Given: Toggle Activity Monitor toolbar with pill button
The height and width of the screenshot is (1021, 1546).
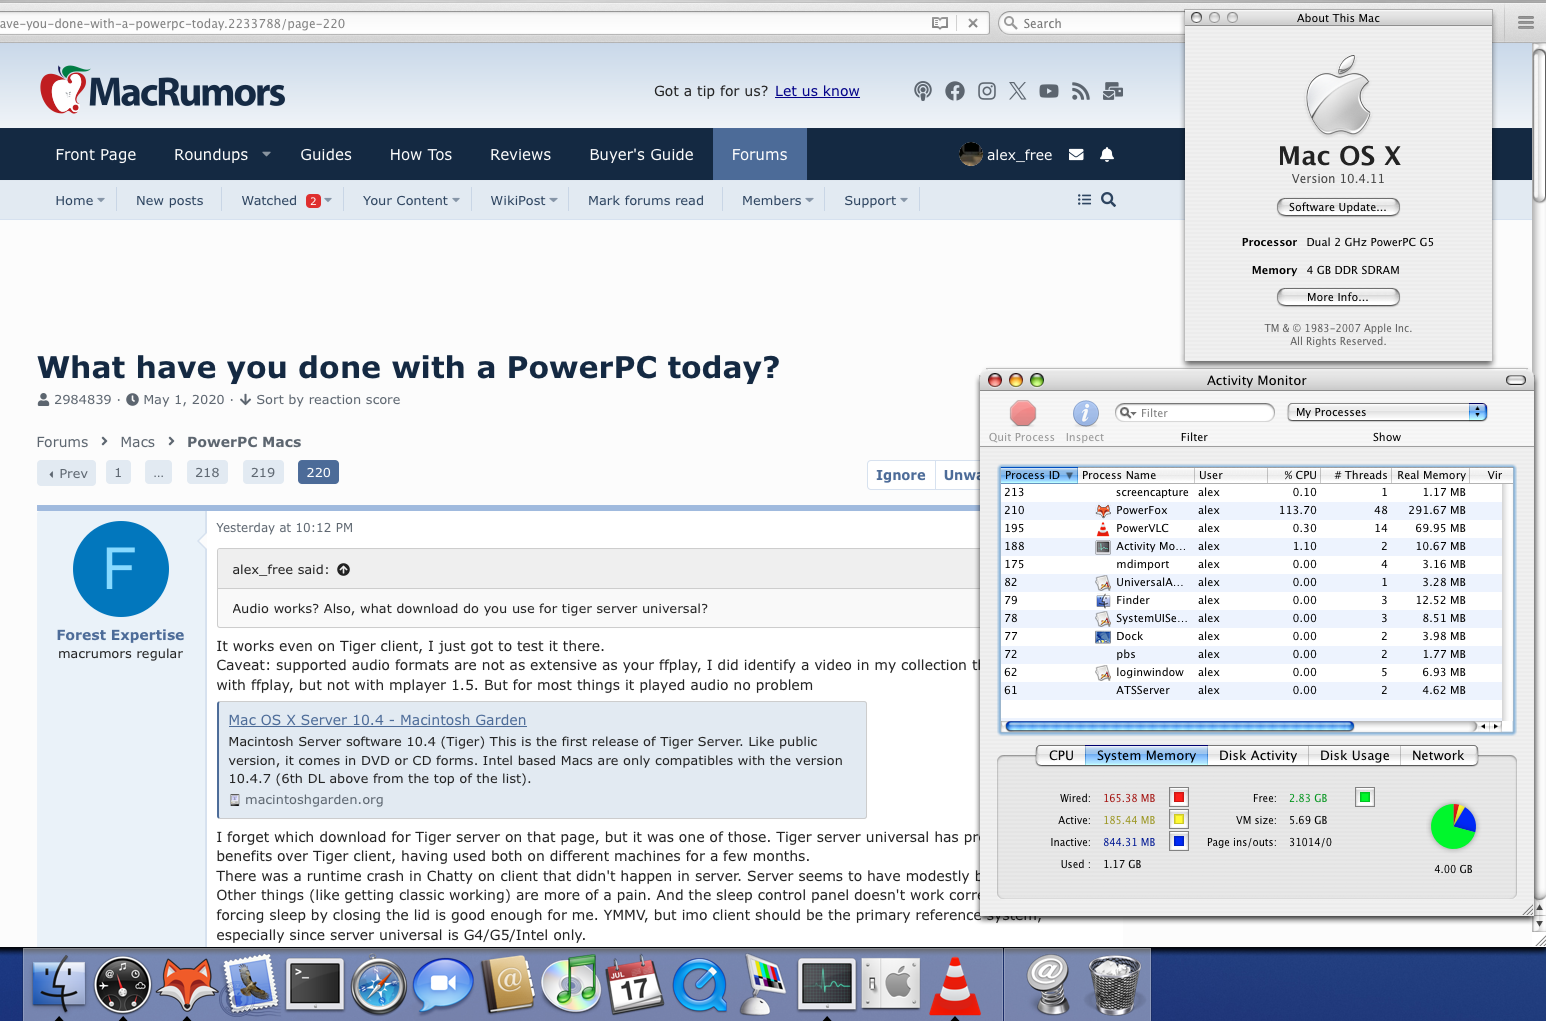Looking at the screenshot, I should [x=1516, y=380].
